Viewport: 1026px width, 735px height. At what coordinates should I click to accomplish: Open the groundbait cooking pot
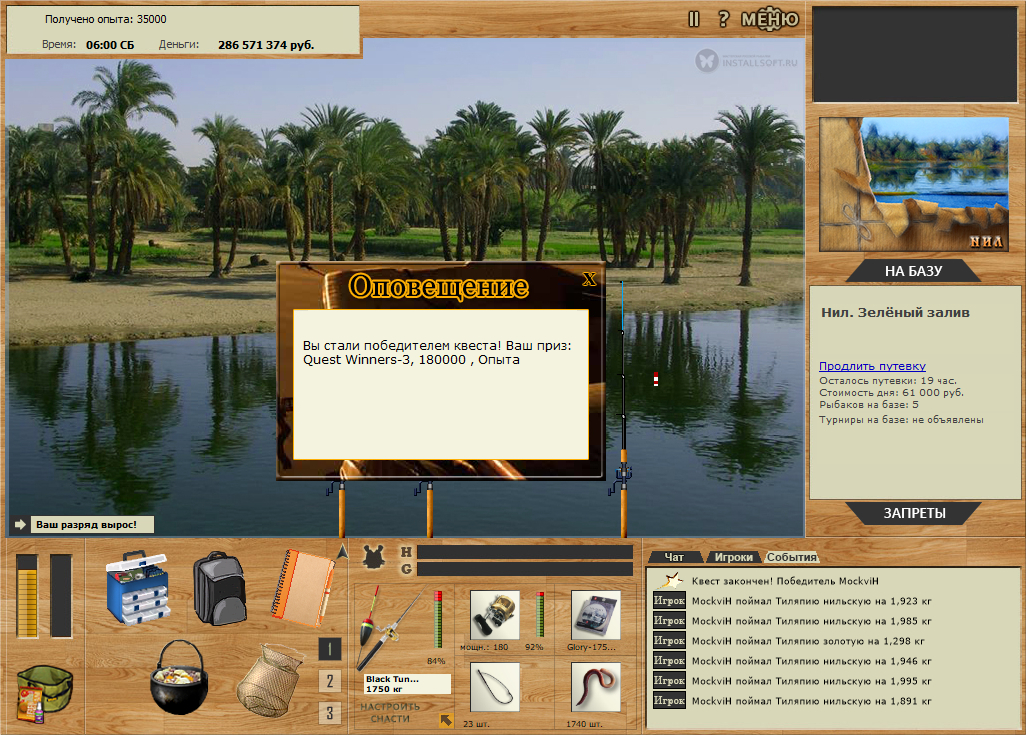(x=179, y=677)
